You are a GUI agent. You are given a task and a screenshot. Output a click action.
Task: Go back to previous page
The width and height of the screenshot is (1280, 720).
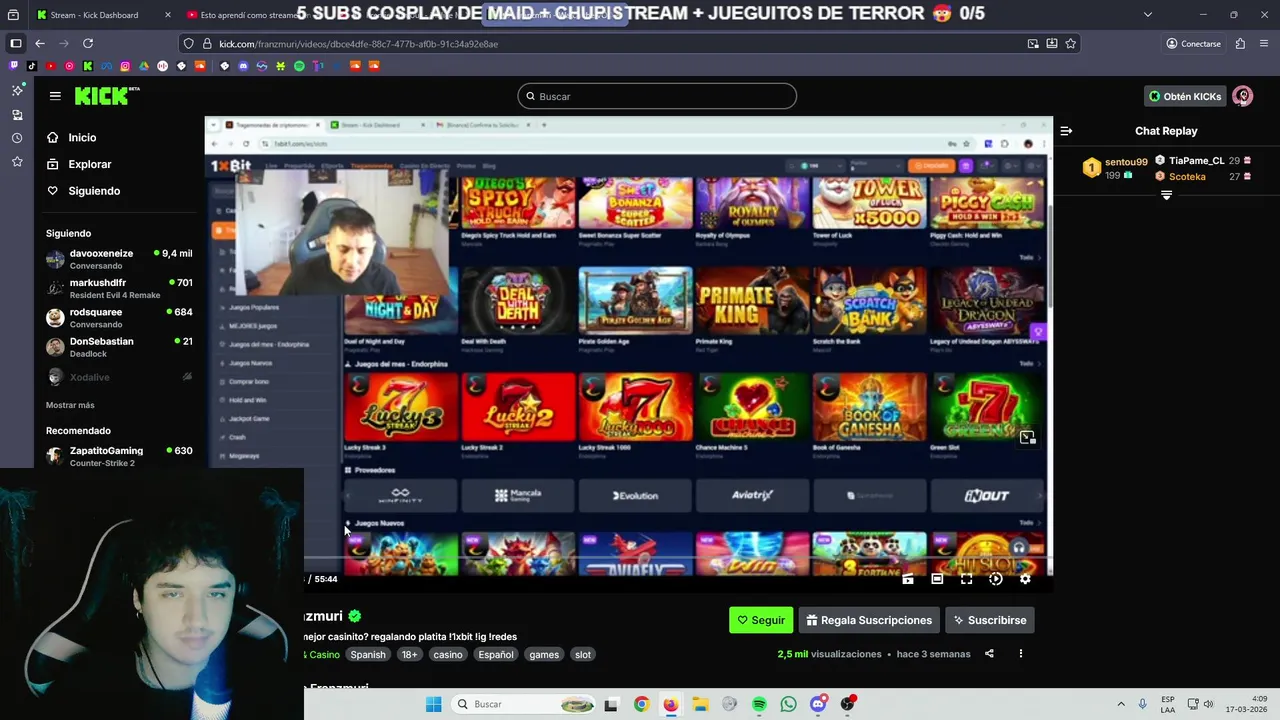[40, 43]
